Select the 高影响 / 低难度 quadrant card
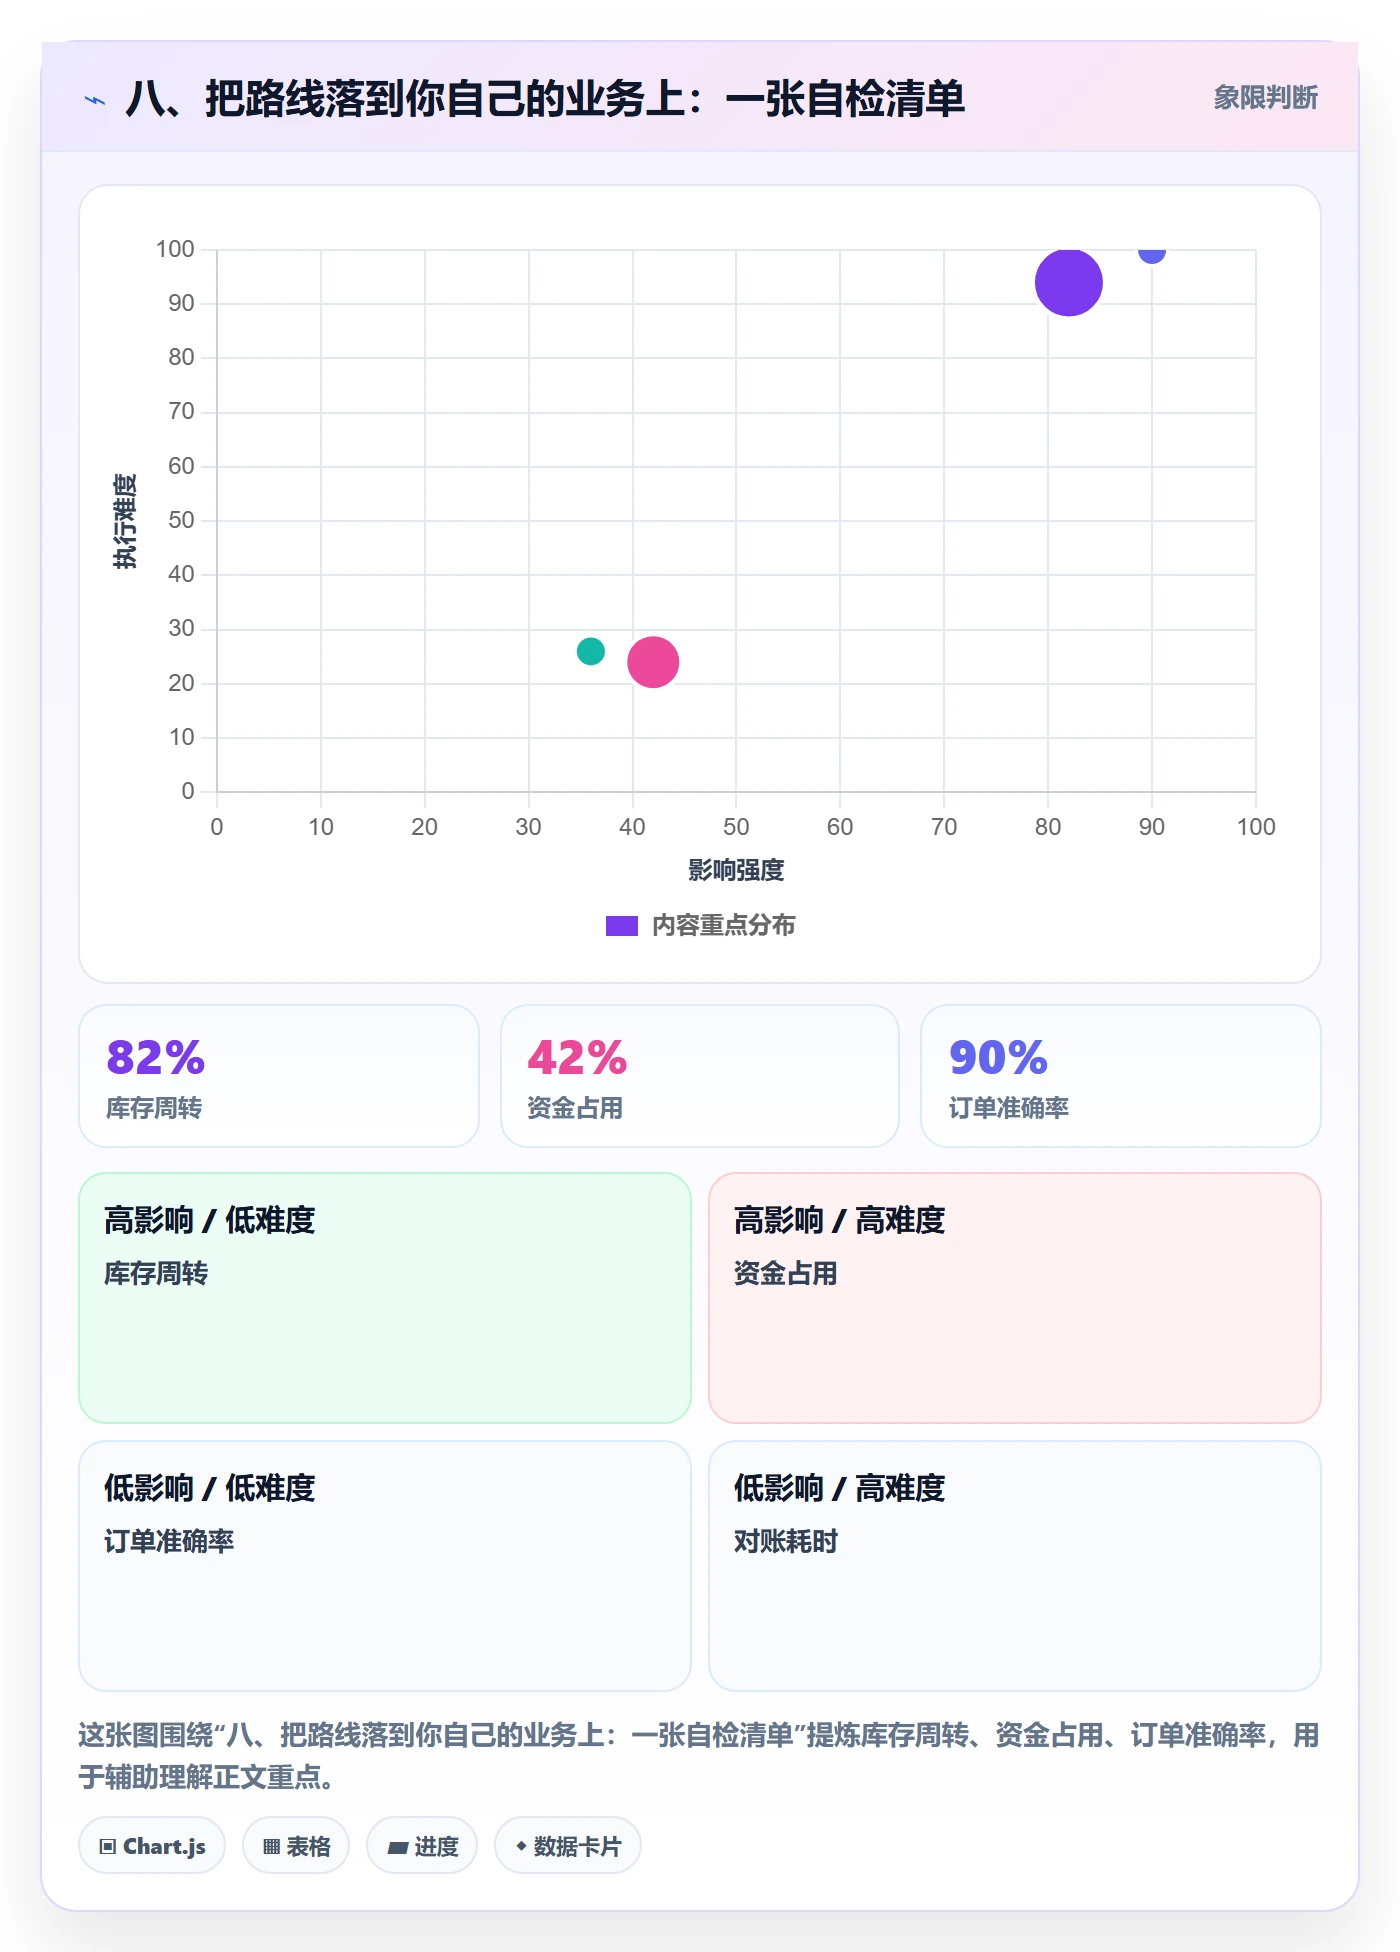The image size is (1400, 1952). pos(385,1298)
